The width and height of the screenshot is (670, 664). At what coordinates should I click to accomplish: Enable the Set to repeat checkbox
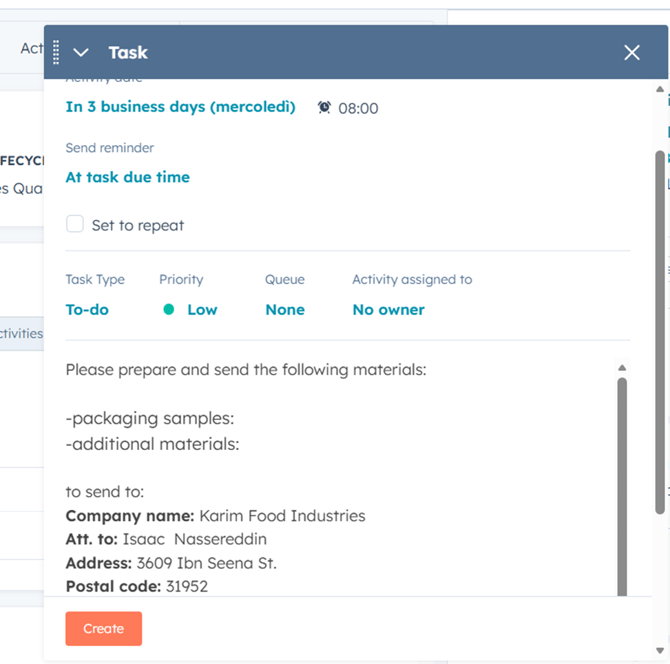75,224
